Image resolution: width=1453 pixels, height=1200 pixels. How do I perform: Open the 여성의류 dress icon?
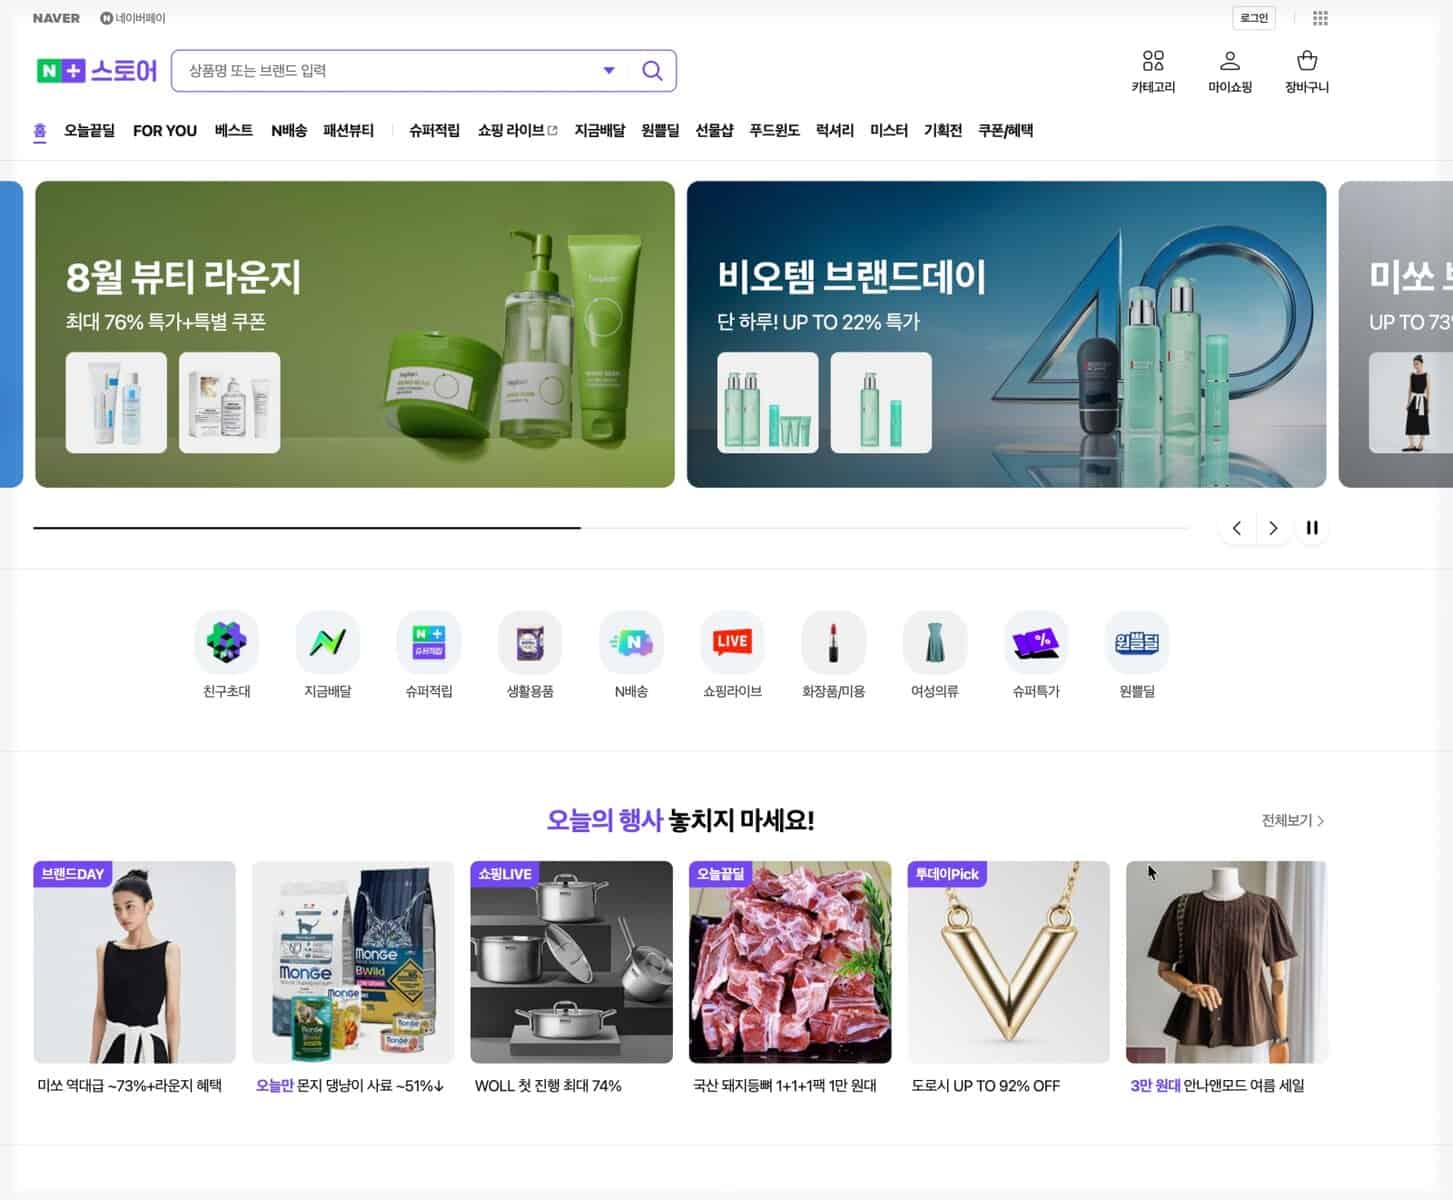[x=934, y=643]
